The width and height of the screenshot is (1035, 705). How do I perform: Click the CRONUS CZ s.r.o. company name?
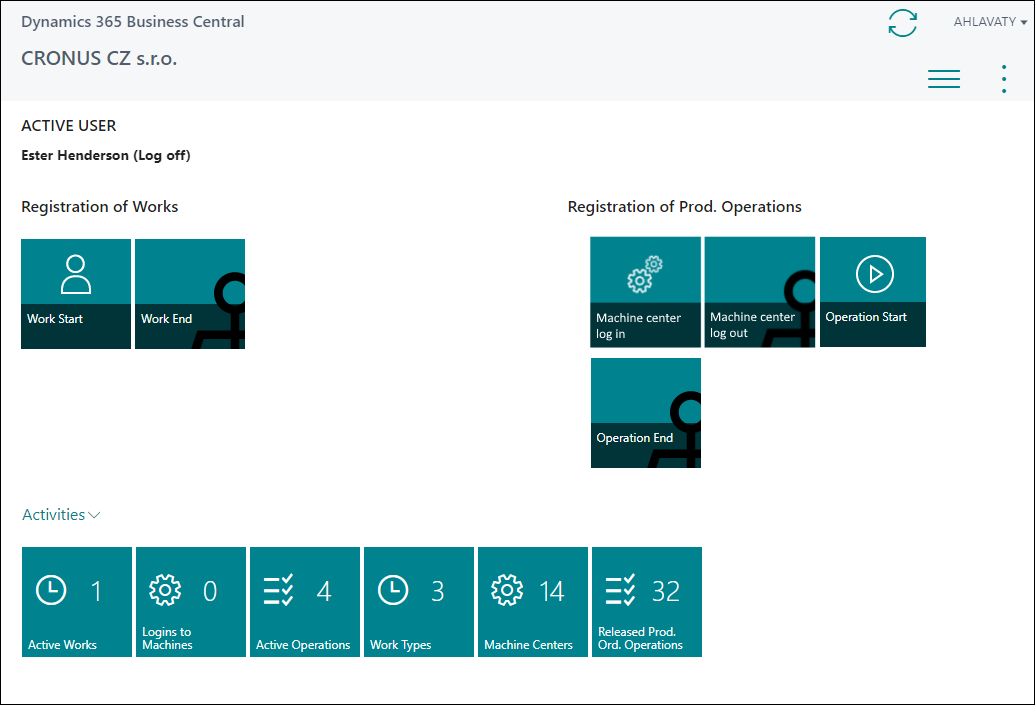coord(99,59)
